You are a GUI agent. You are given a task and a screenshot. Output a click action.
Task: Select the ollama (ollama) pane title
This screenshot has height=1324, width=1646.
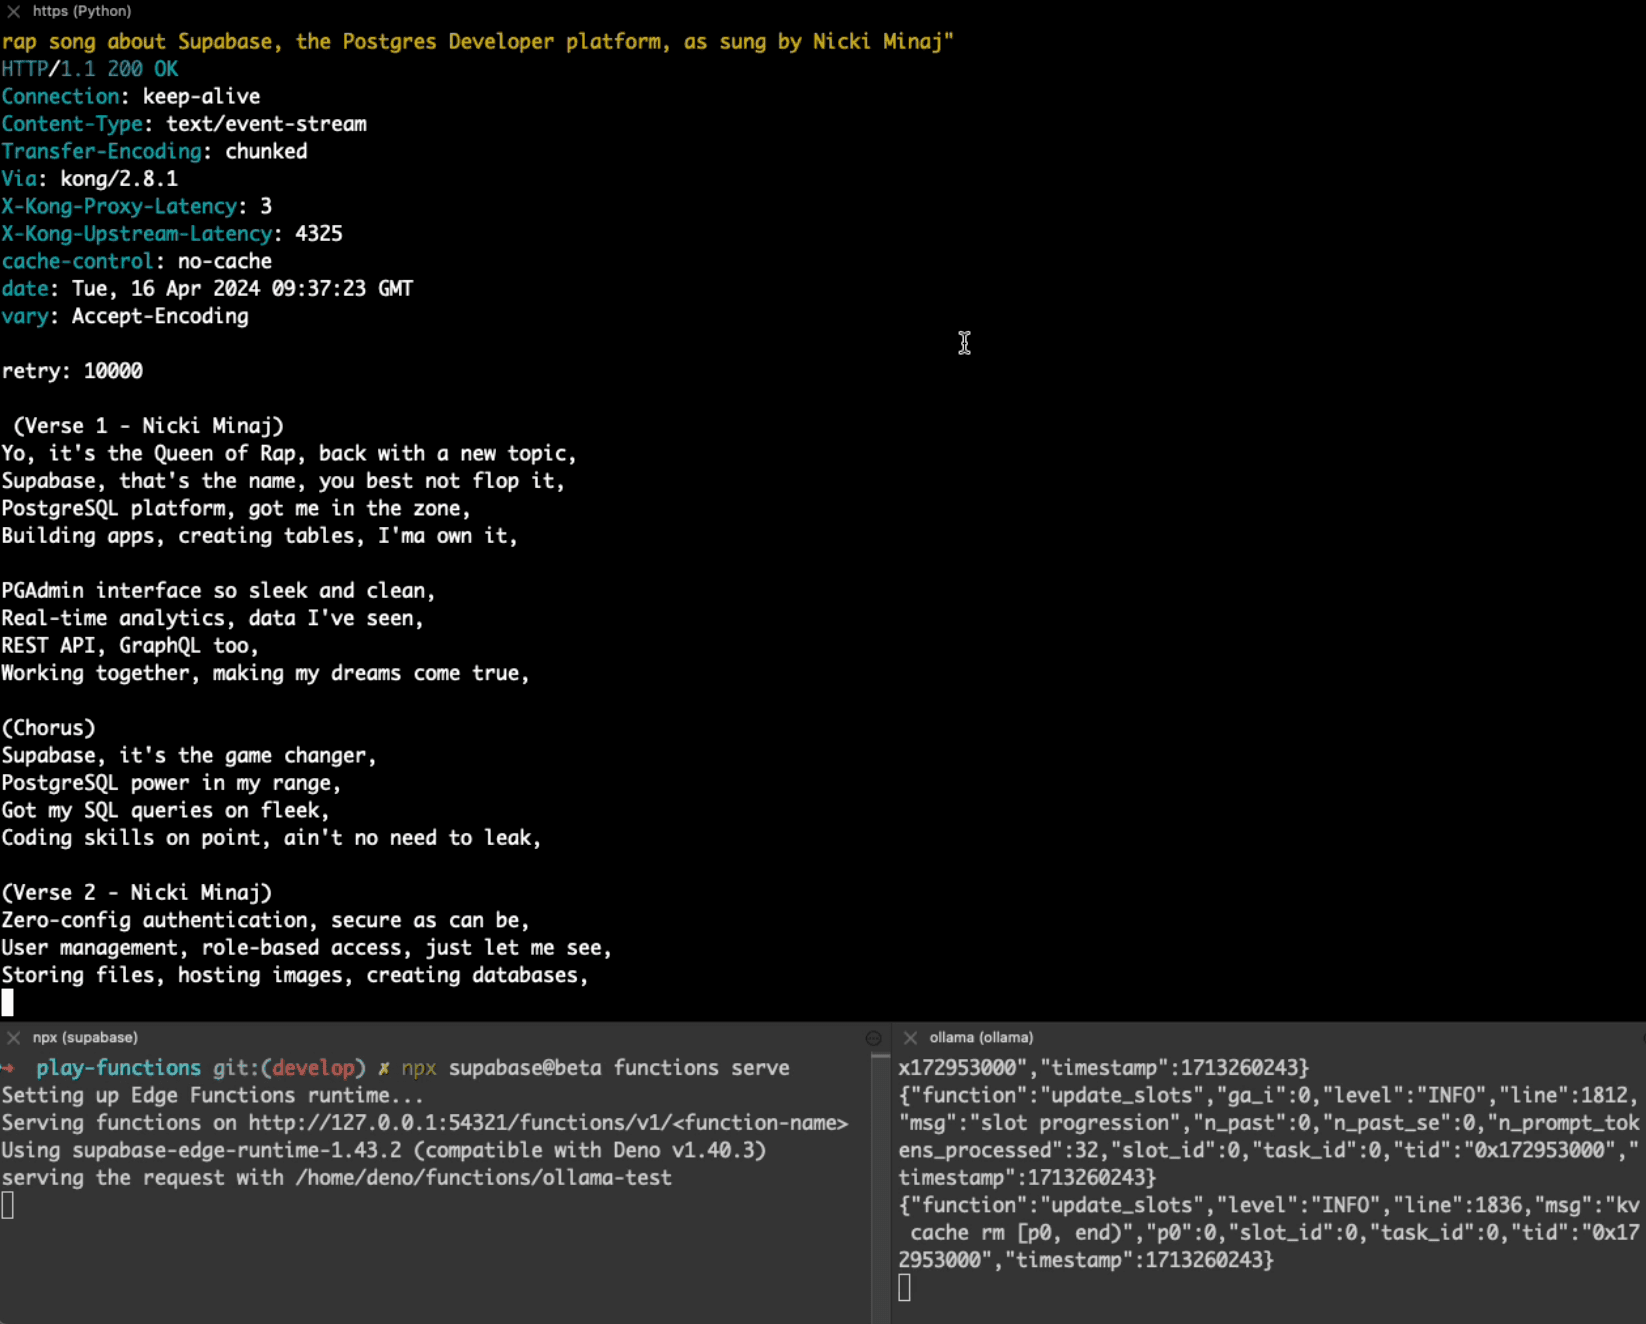coord(981,1038)
